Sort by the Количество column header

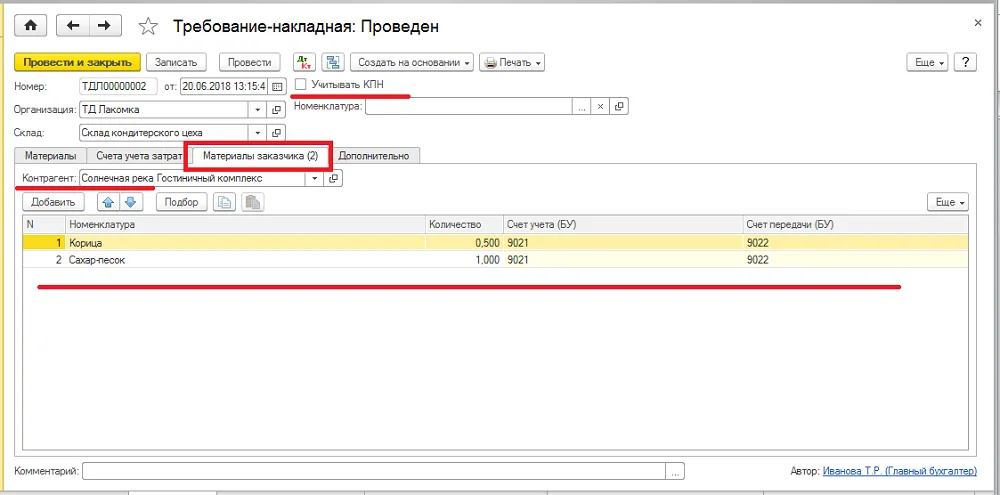coord(464,225)
